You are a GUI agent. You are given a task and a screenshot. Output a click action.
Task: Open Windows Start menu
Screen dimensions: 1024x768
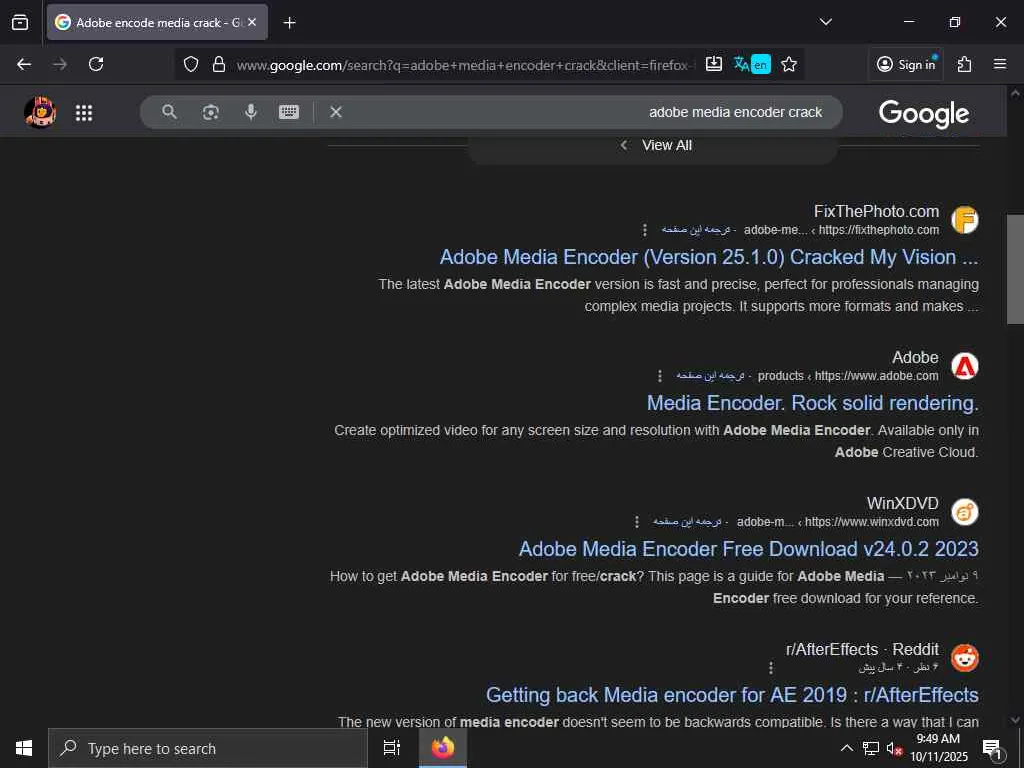coord(24,748)
